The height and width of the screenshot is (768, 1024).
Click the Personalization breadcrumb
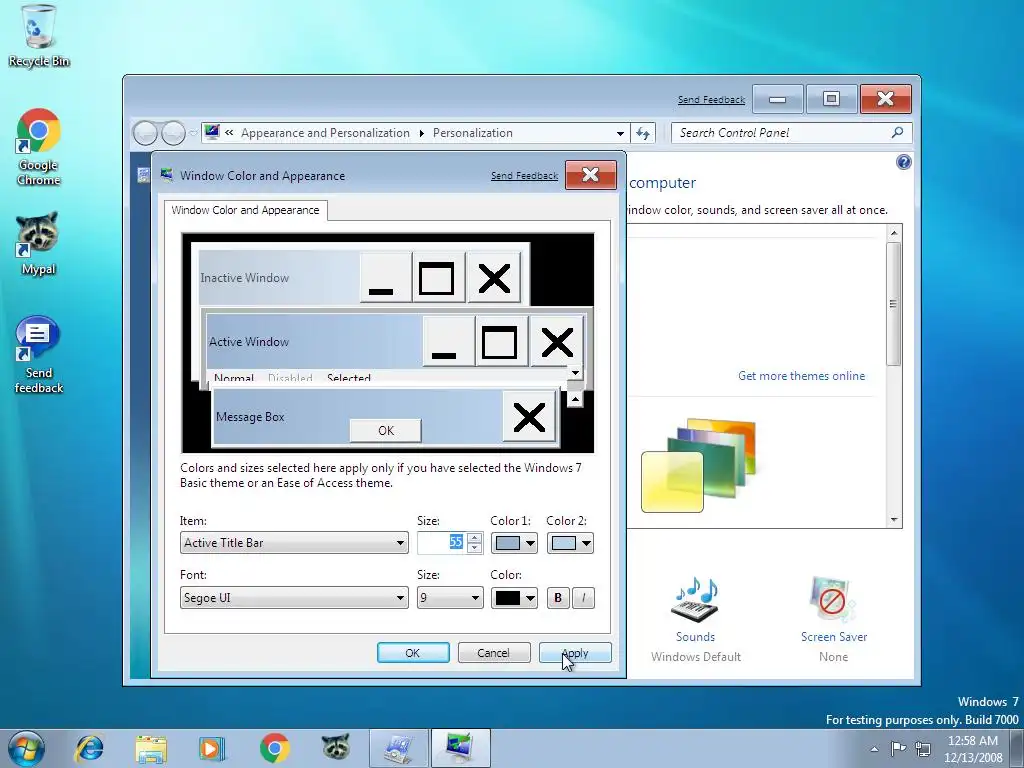473,133
